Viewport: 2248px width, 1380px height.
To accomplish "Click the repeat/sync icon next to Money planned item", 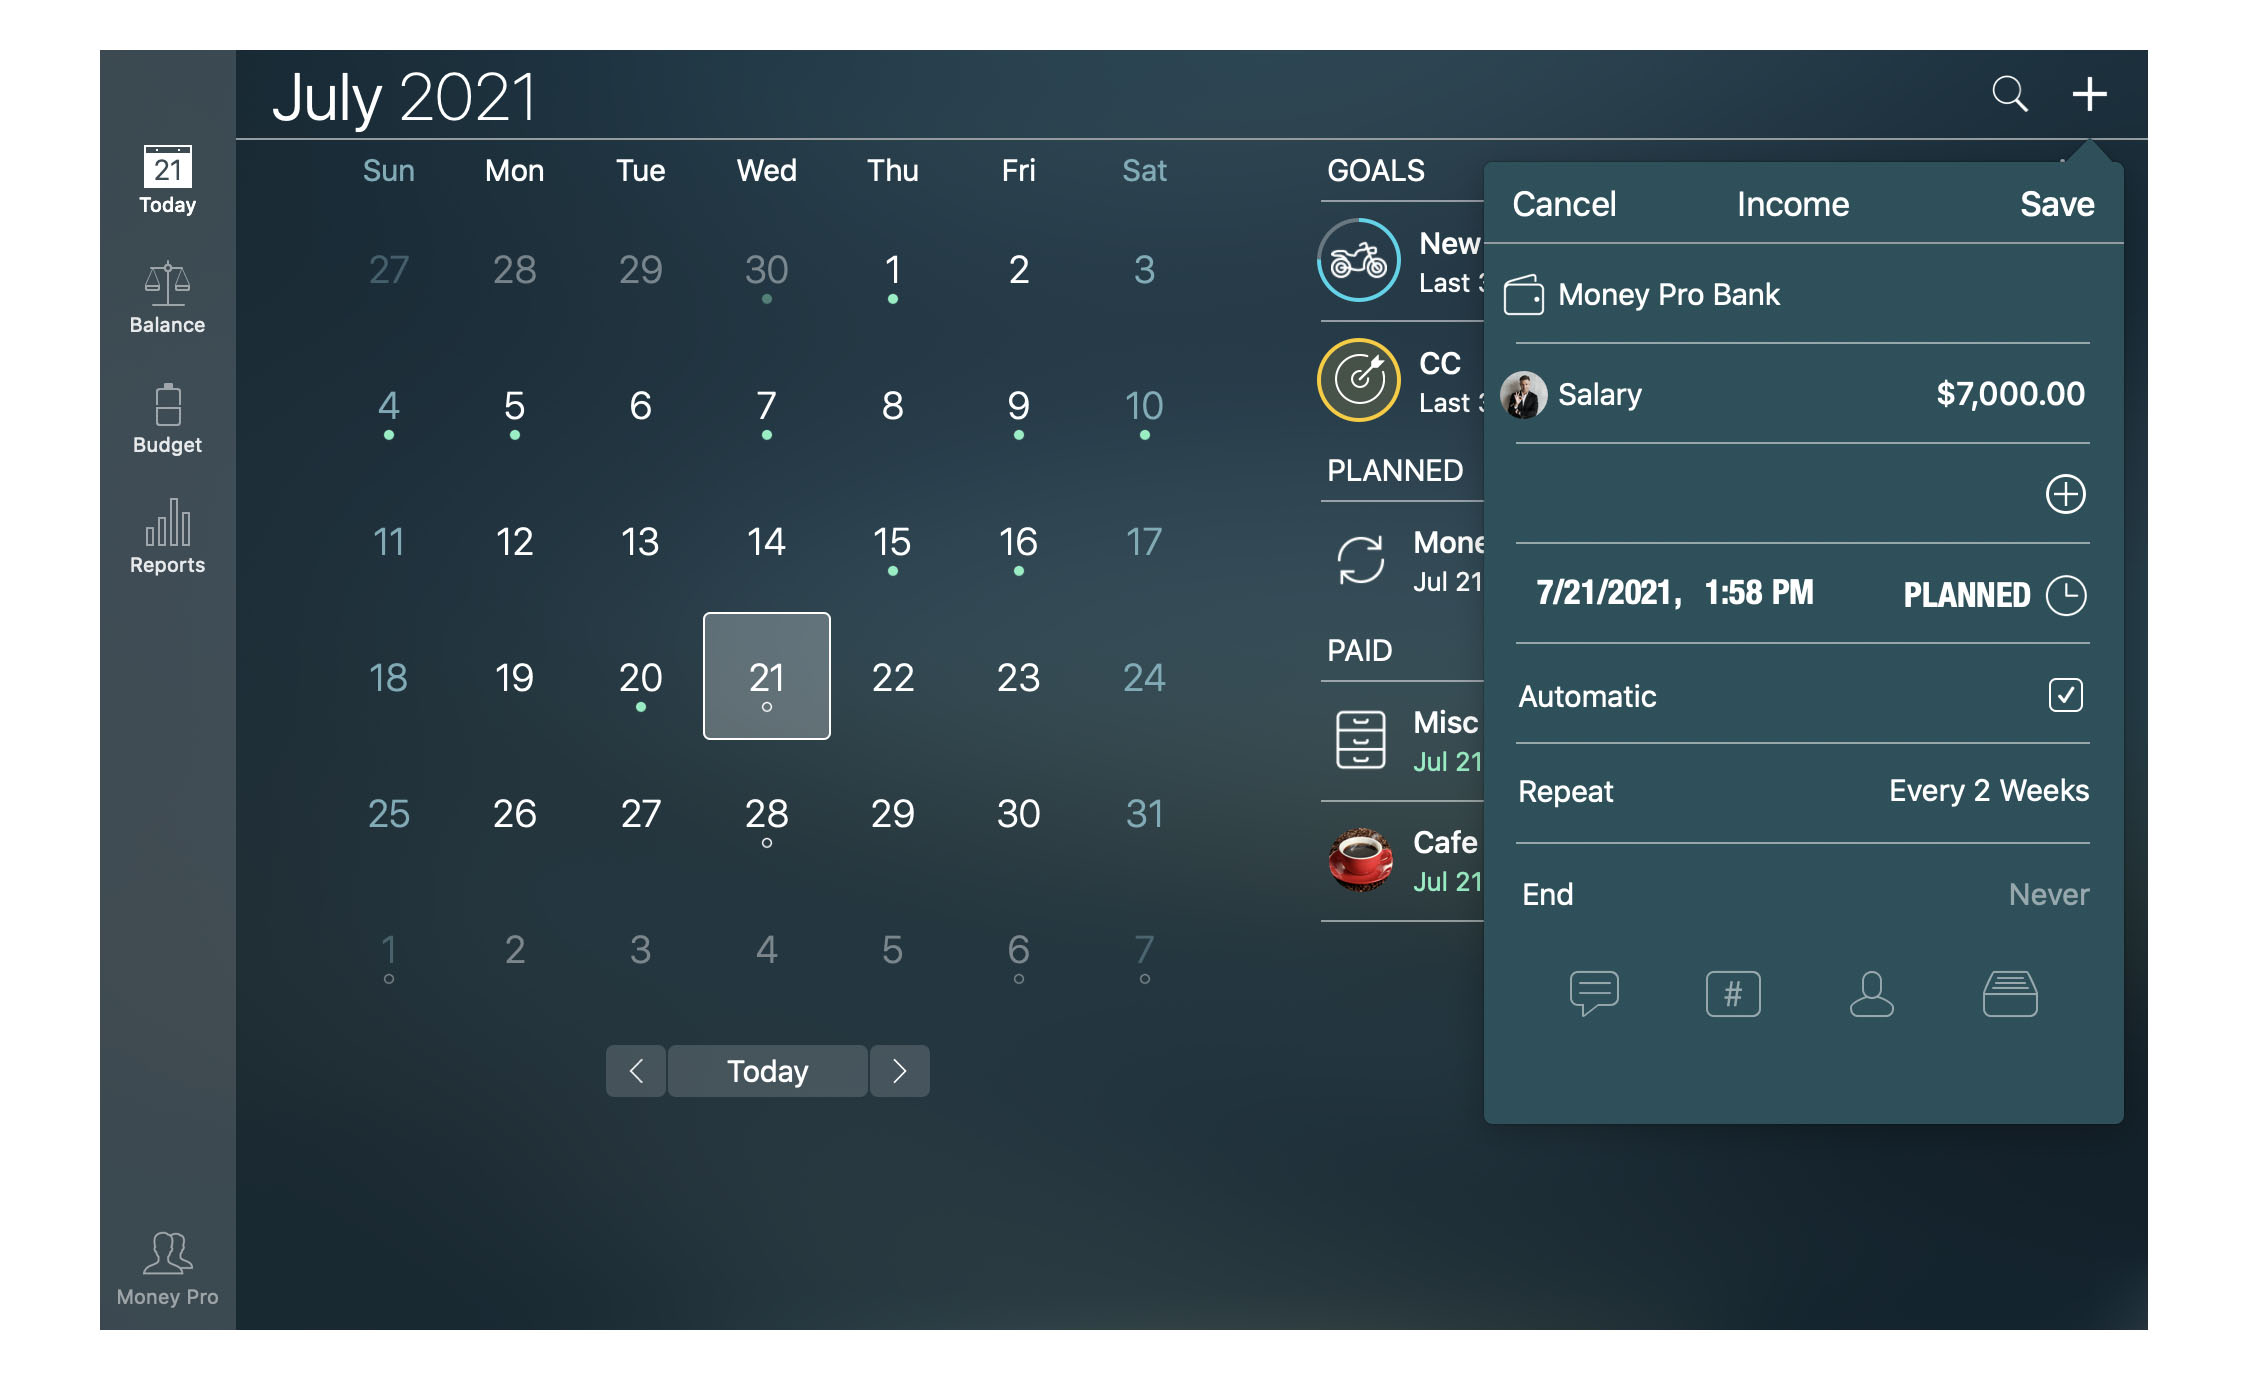I will pos(1360,561).
